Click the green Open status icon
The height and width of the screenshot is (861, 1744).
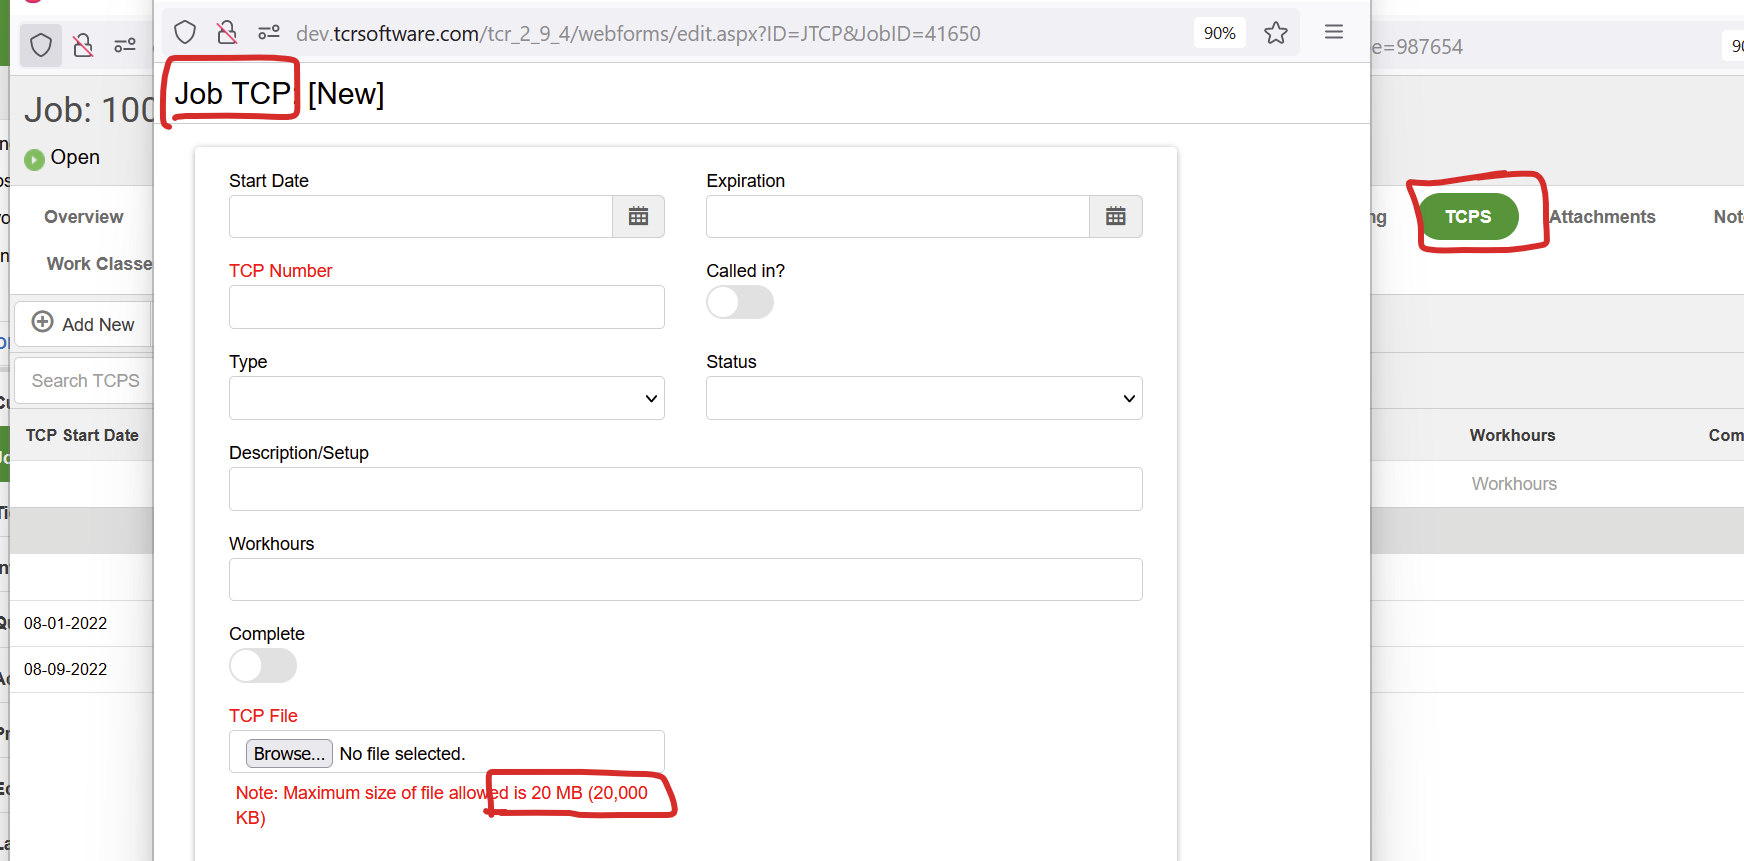(34, 159)
